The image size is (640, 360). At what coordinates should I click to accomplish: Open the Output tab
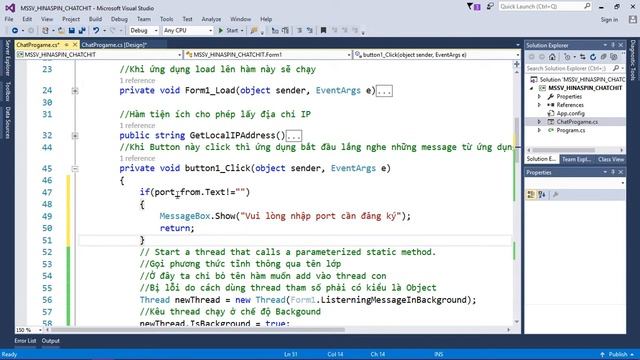click(x=51, y=341)
